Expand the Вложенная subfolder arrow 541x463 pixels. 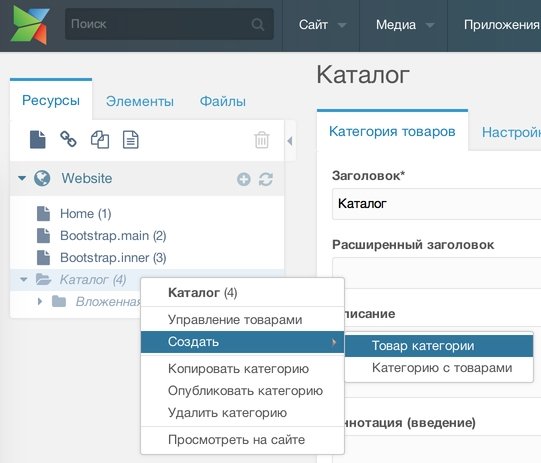tap(40, 302)
